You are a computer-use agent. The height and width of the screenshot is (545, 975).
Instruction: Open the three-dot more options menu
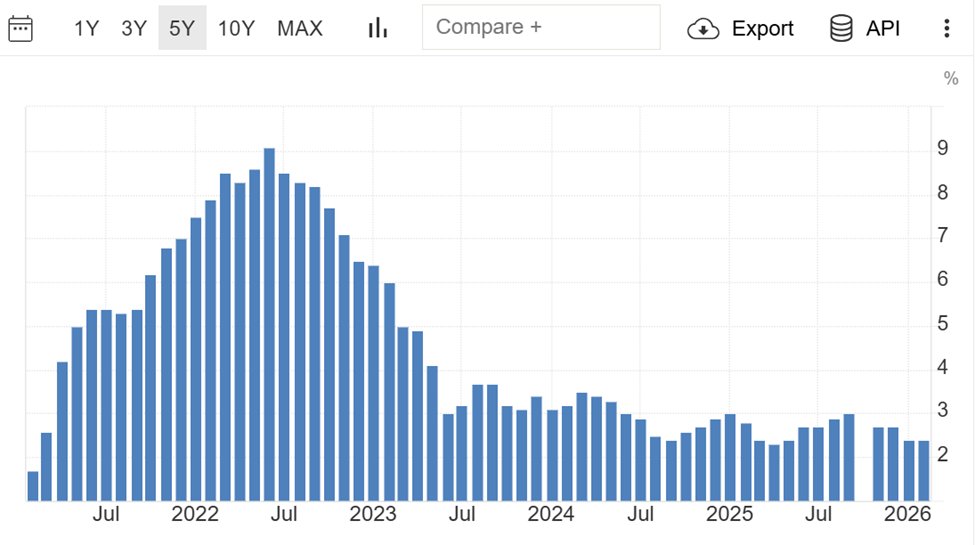[x=946, y=29]
